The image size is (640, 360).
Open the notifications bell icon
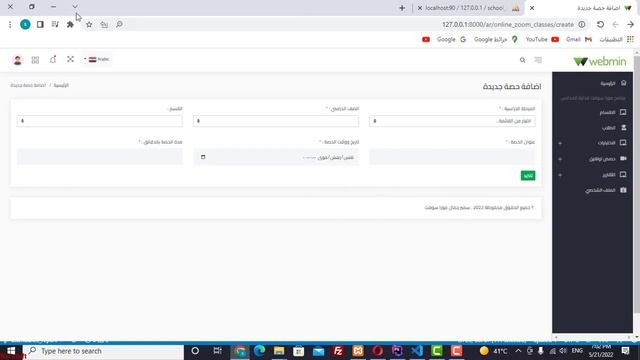click(x=53, y=60)
